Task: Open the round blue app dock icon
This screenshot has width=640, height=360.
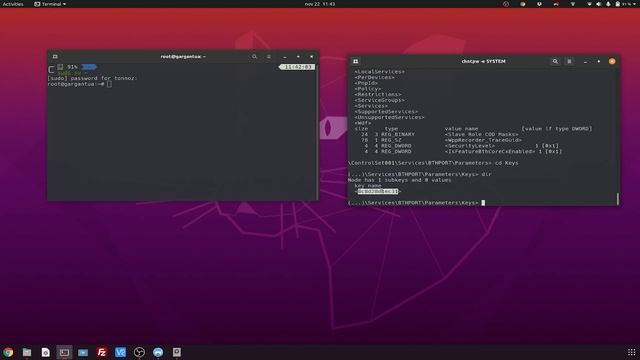Action: tap(158, 352)
